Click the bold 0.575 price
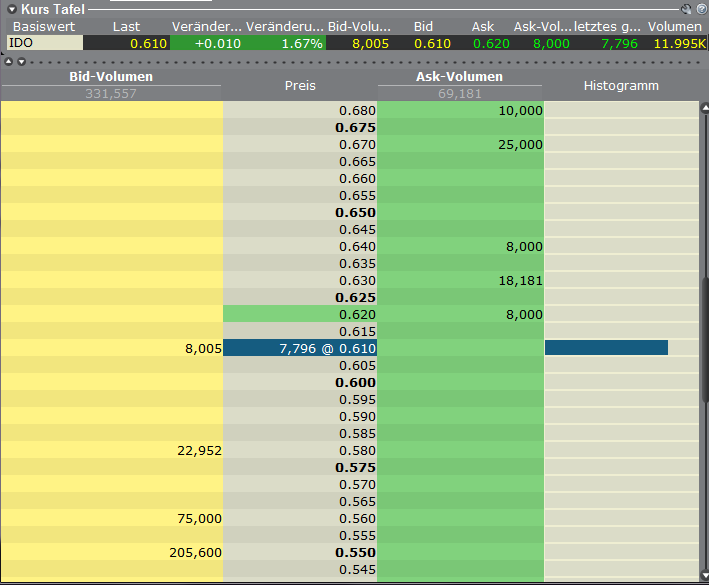The image size is (709, 585). click(x=355, y=467)
